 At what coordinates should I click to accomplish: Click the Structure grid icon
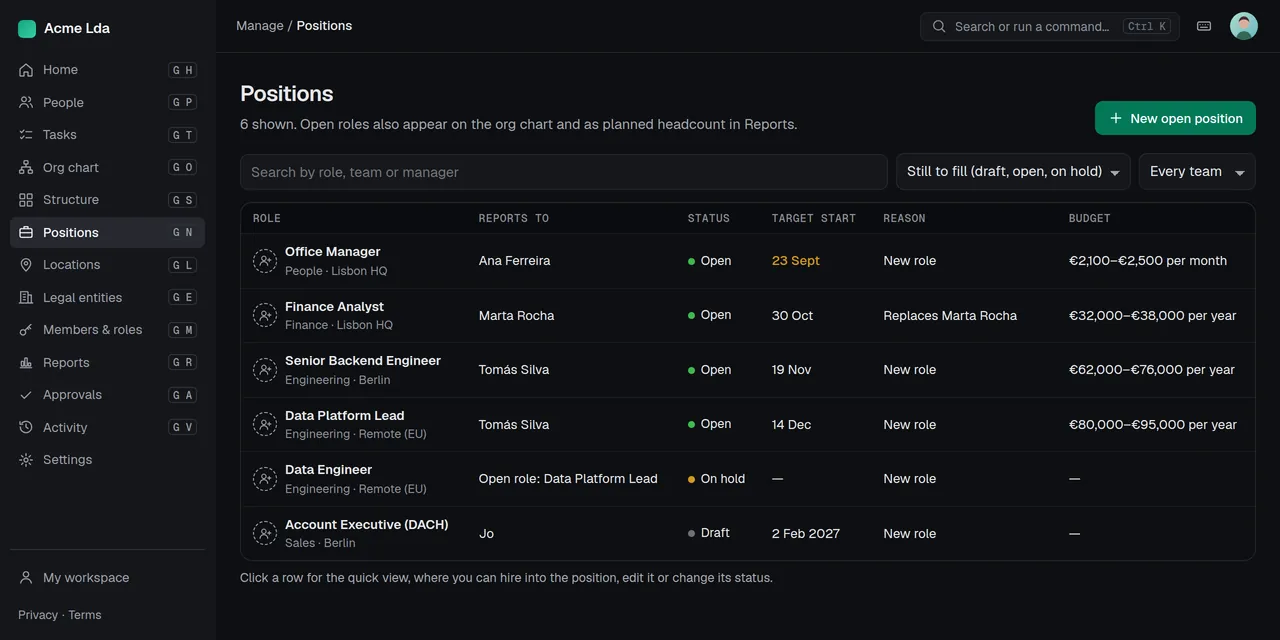26,200
